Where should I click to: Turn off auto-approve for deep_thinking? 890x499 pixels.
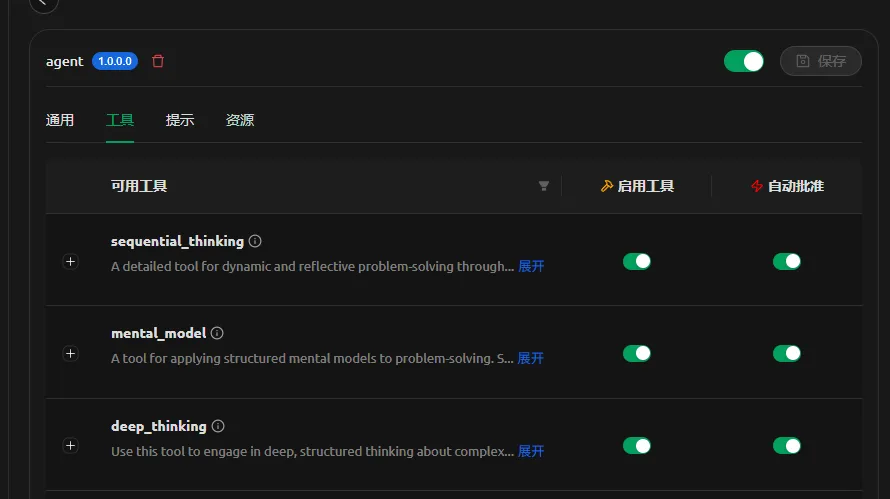coord(787,446)
